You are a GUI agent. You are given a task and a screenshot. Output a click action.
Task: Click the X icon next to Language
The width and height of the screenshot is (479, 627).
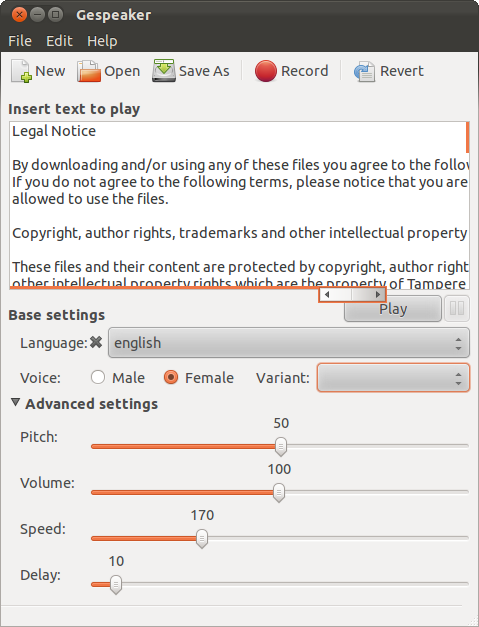click(96, 342)
